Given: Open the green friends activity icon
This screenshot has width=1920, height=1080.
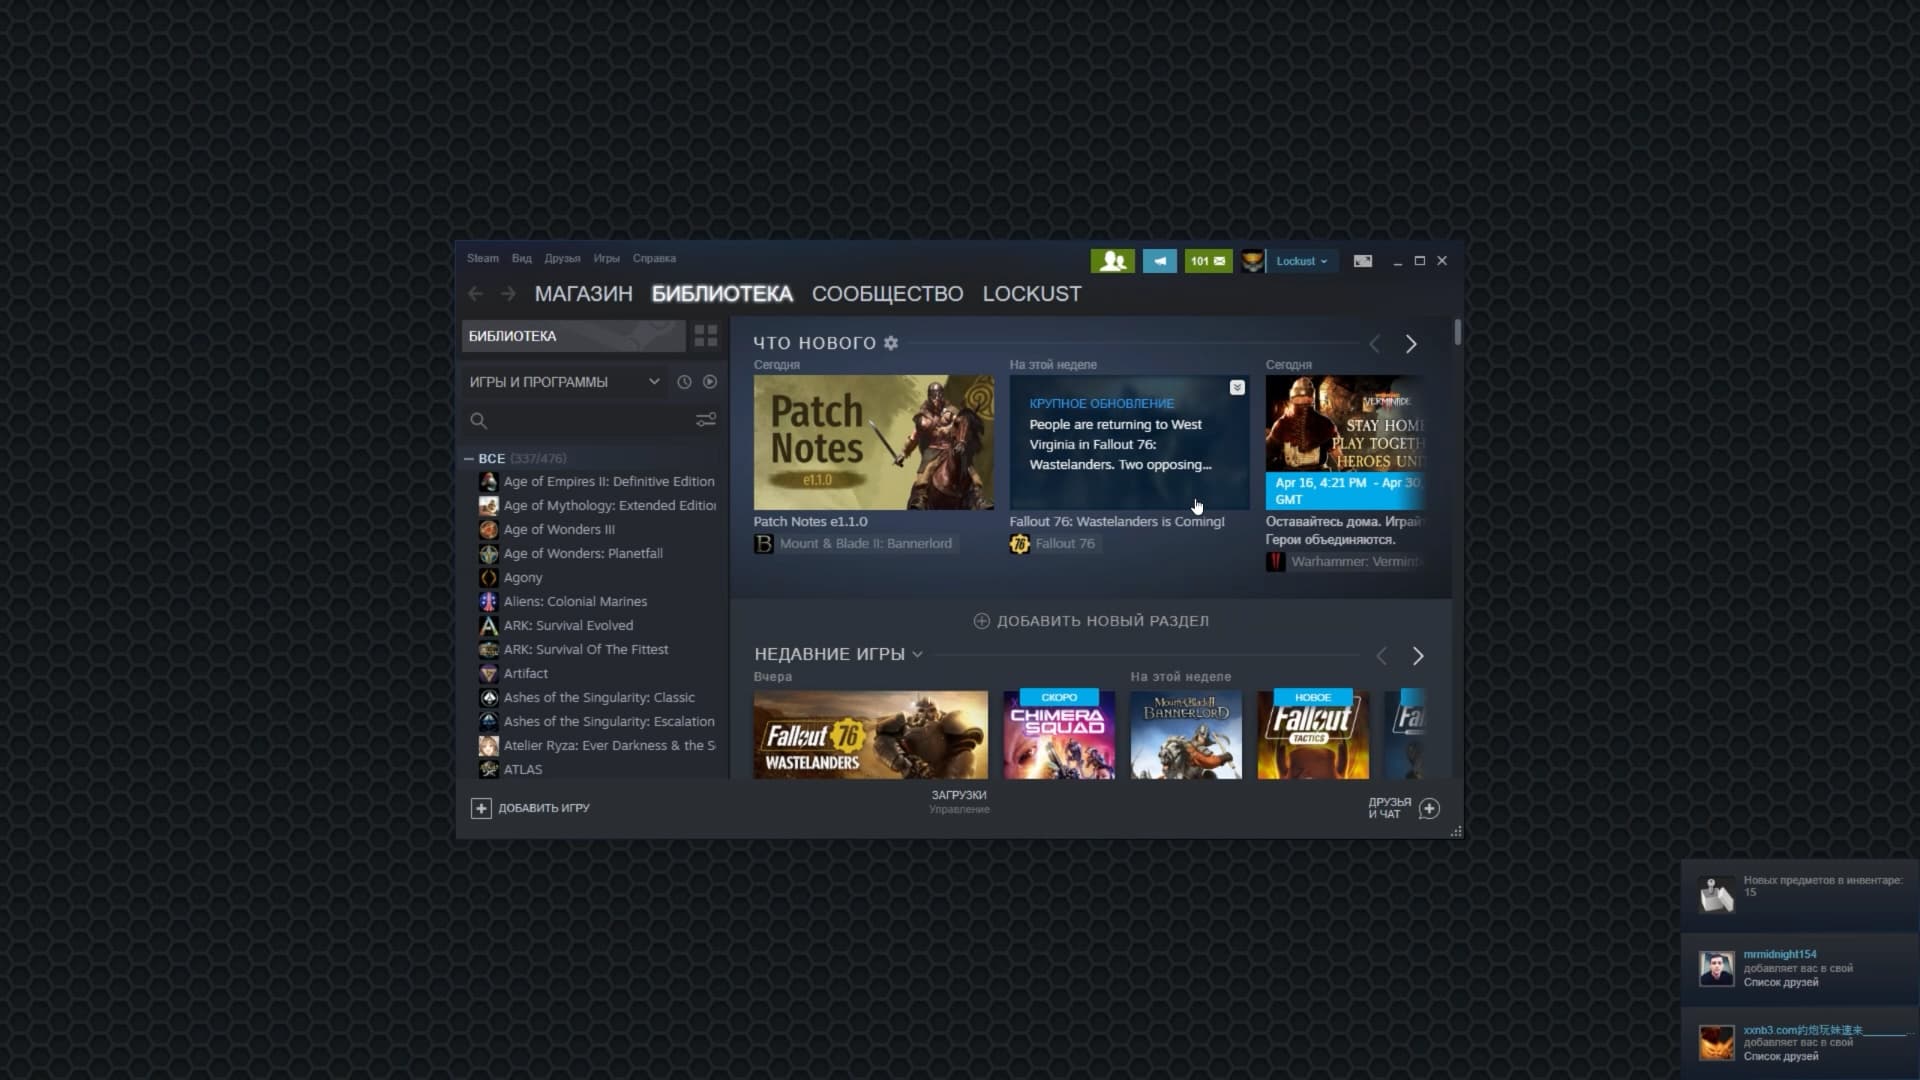Looking at the screenshot, I should coord(1112,261).
